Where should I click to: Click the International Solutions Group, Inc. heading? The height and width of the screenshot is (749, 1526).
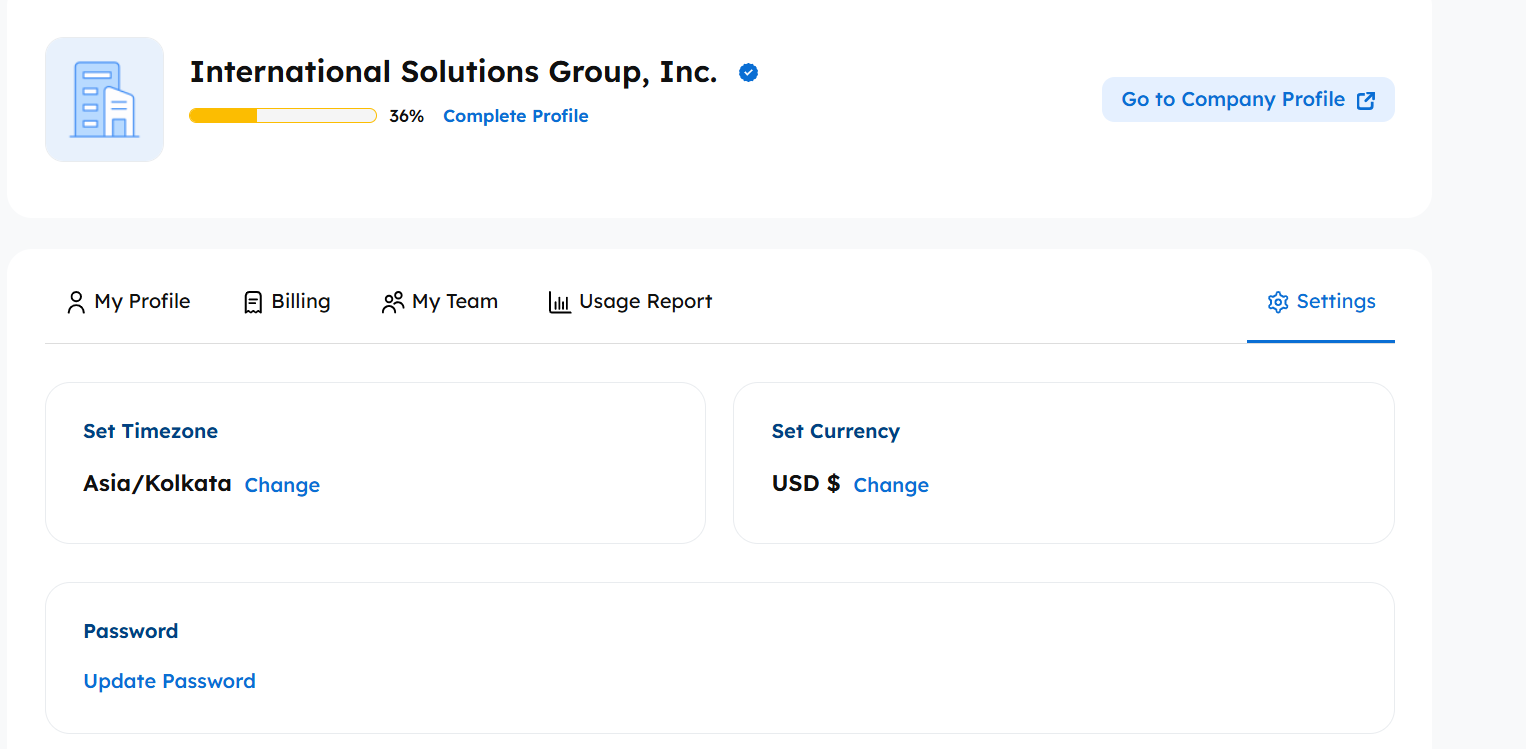453,72
